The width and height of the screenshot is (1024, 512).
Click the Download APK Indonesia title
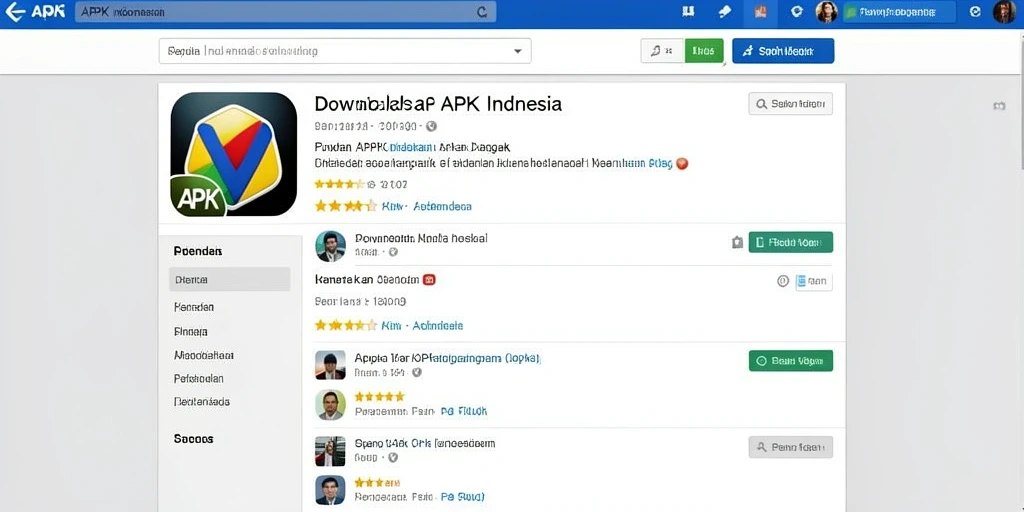pos(438,104)
